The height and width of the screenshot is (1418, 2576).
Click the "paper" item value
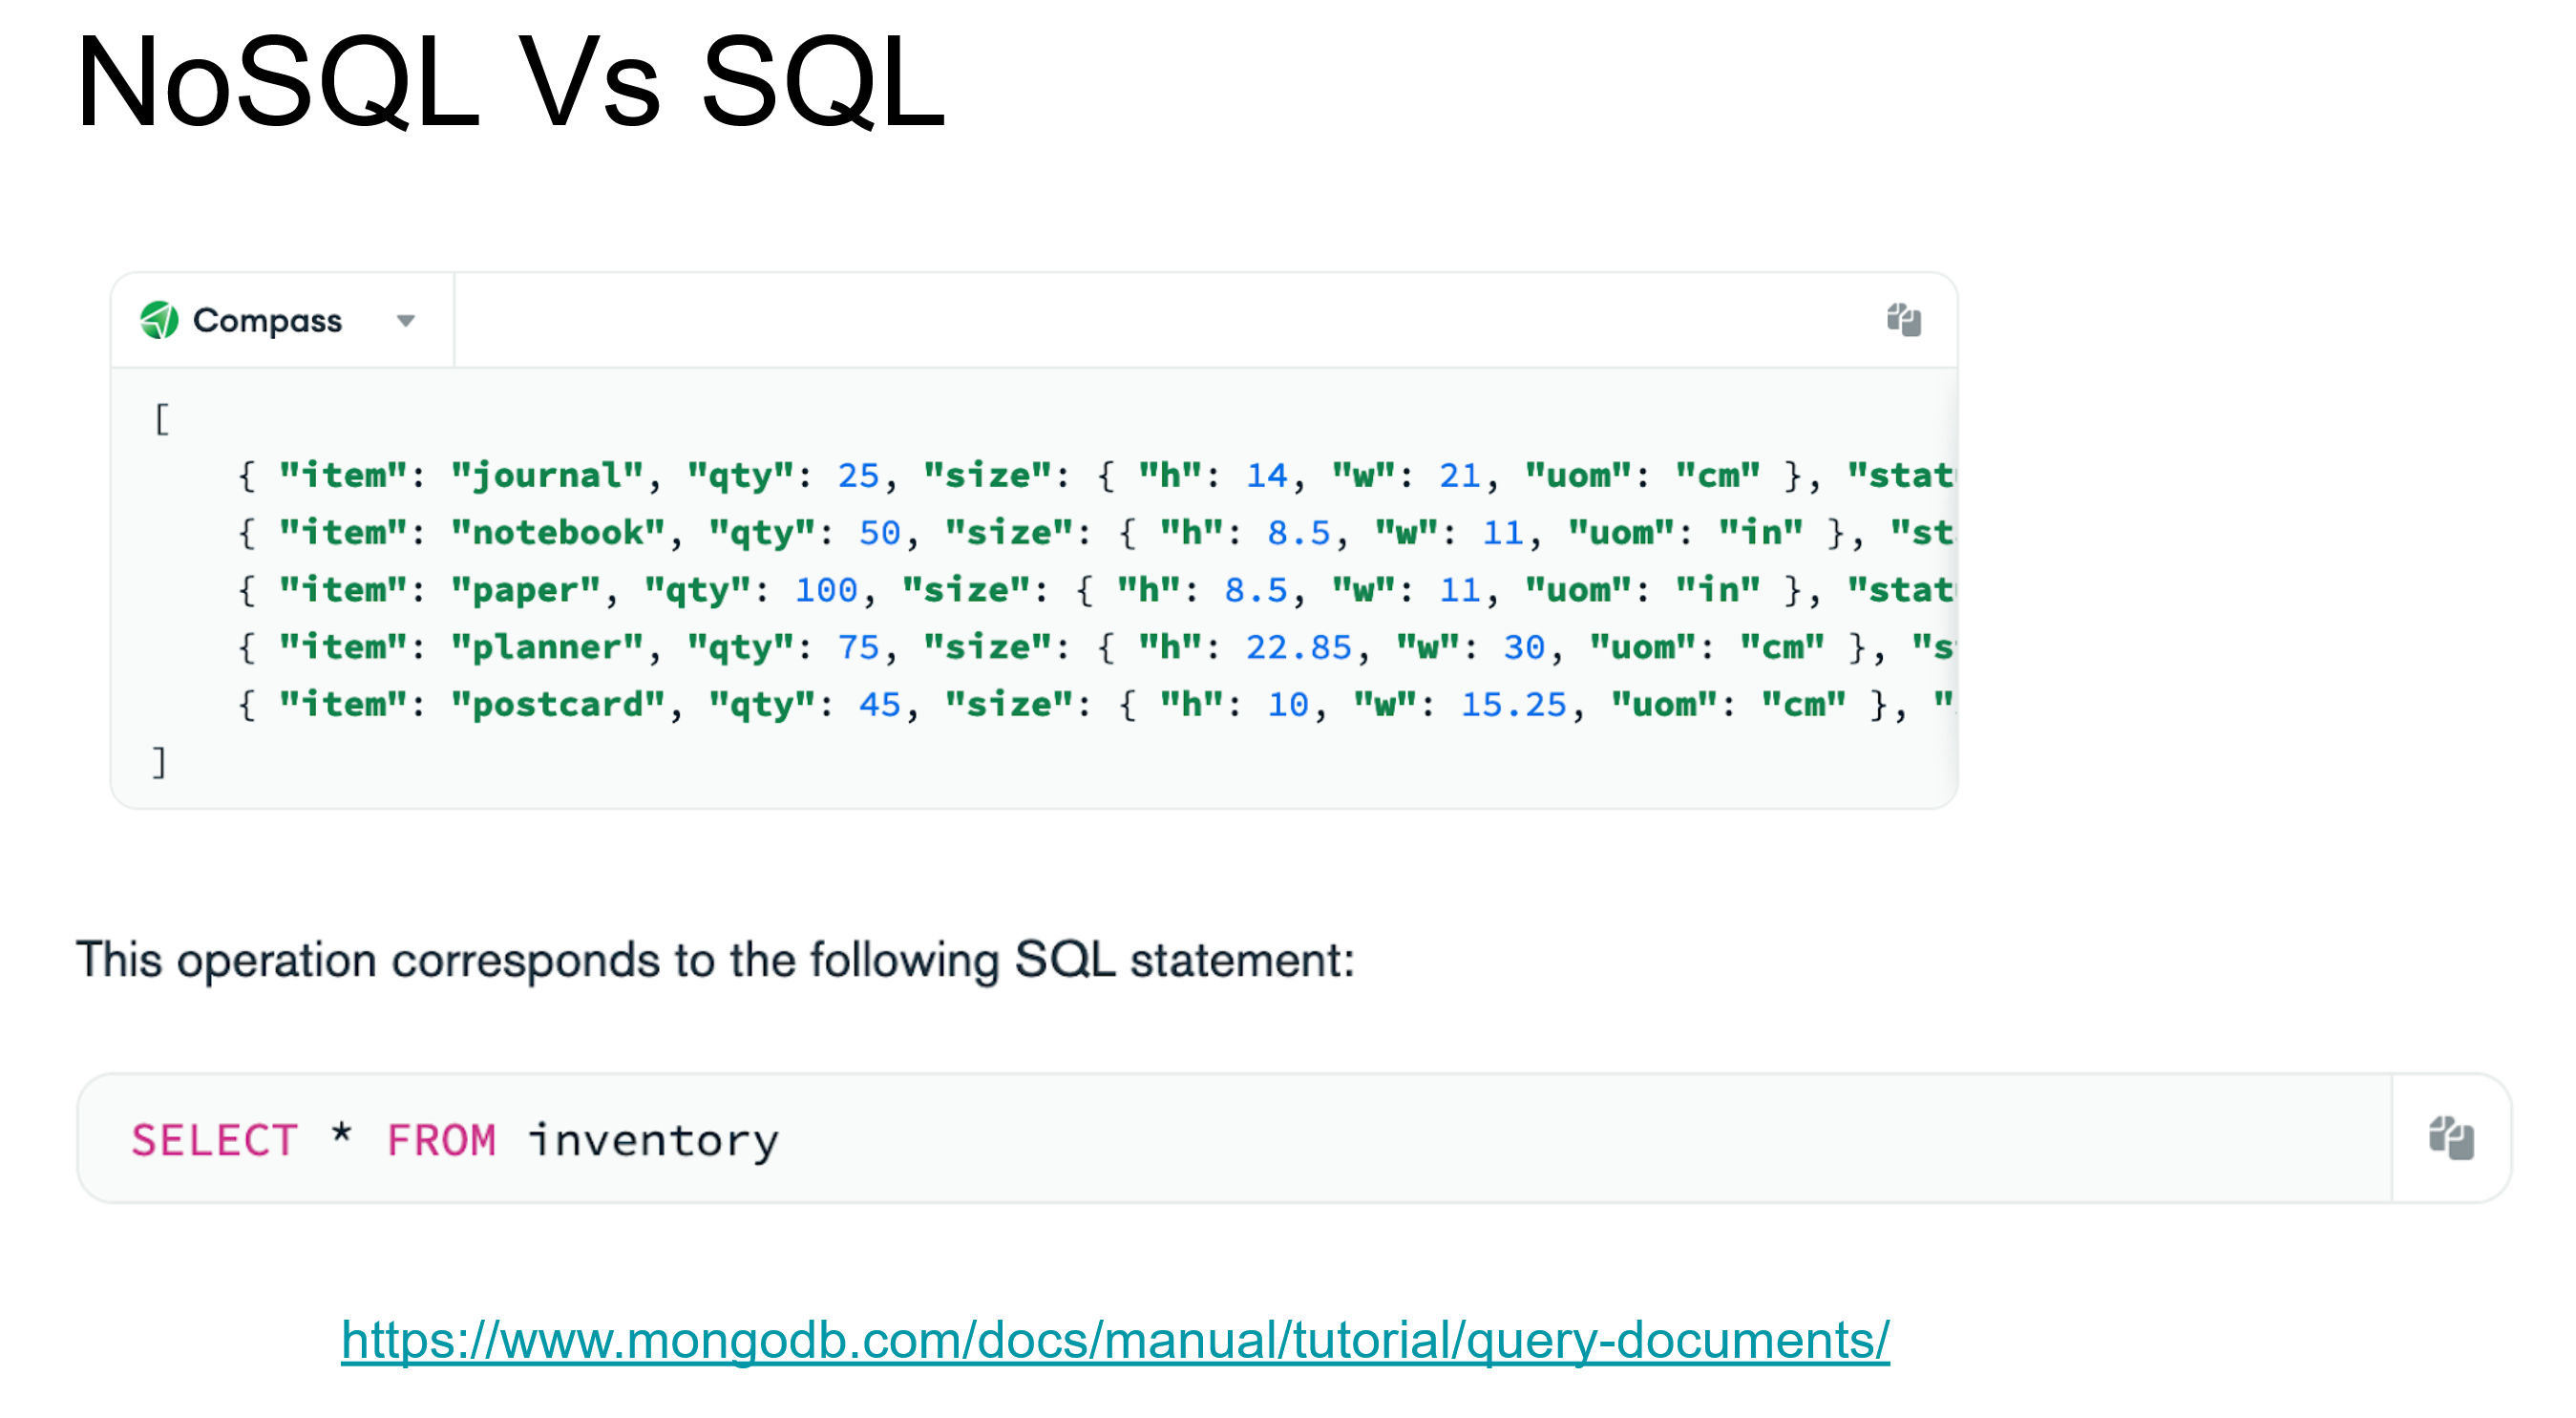point(526,590)
